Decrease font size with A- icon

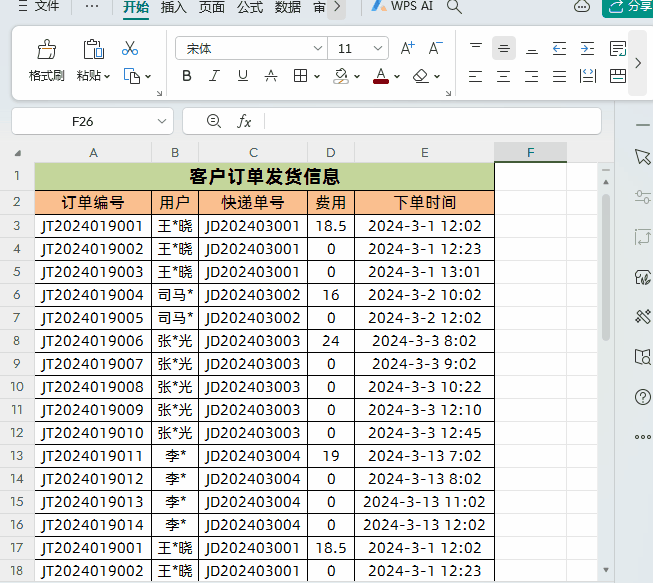(435, 48)
